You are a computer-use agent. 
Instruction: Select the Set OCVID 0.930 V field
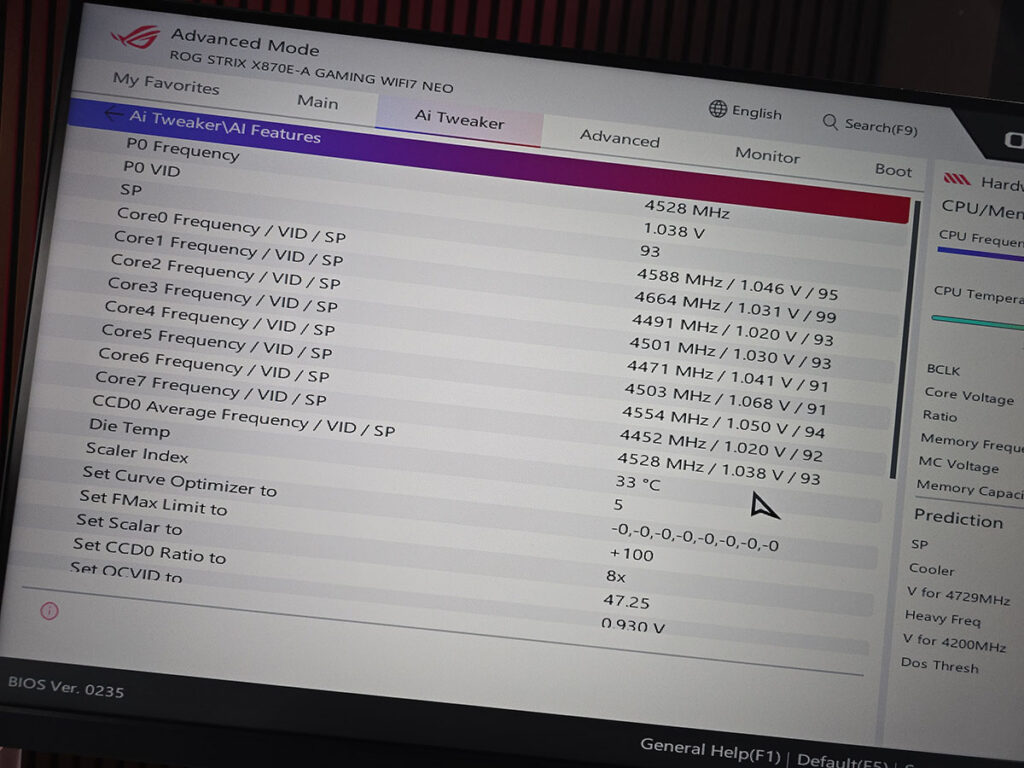[633, 627]
